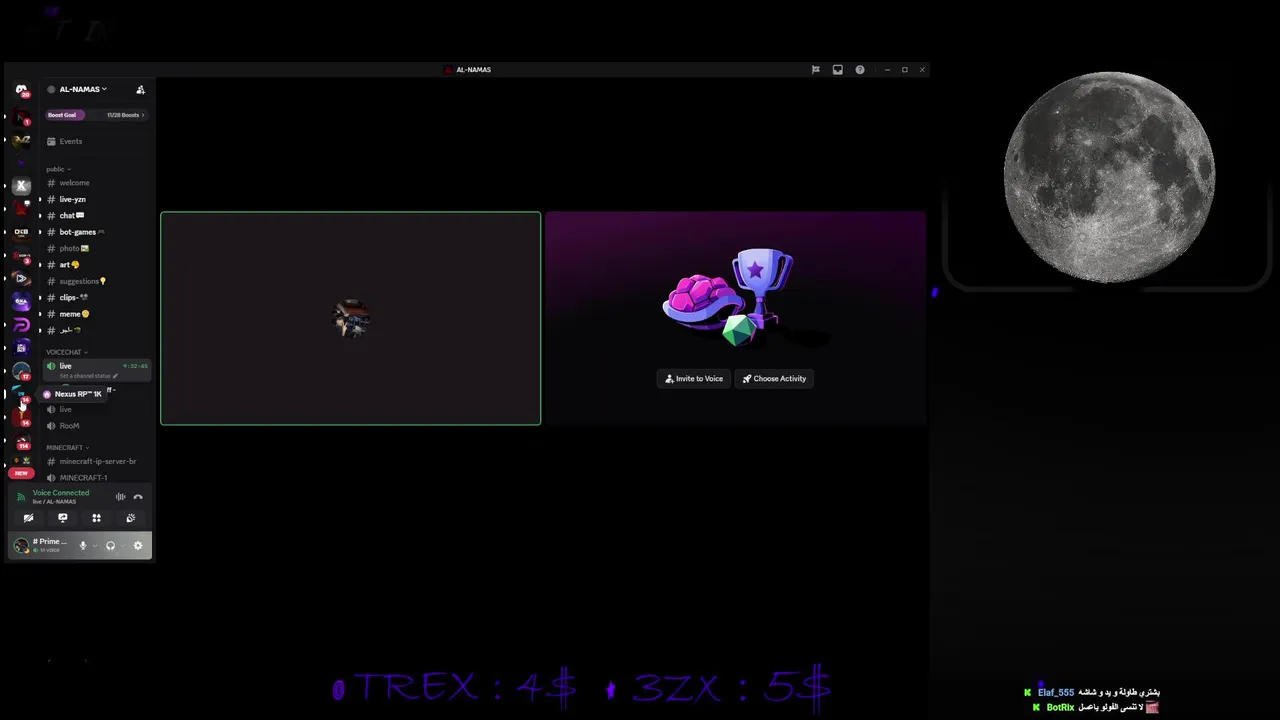The height and width of the screenshot is (720, 1280).
Task: Select the X server icon
Action: click(x=21, y=185)
